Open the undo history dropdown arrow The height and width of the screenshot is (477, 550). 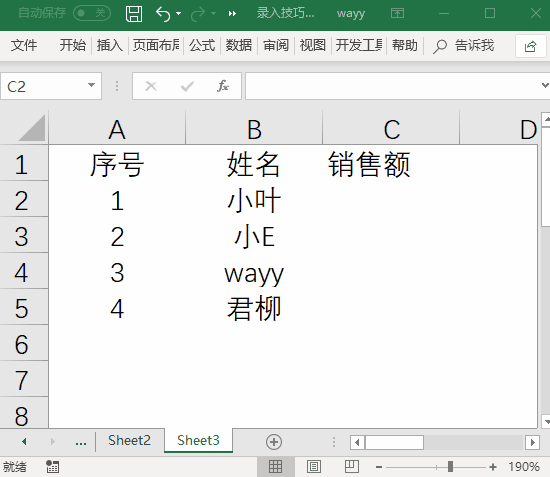point(179,14)
